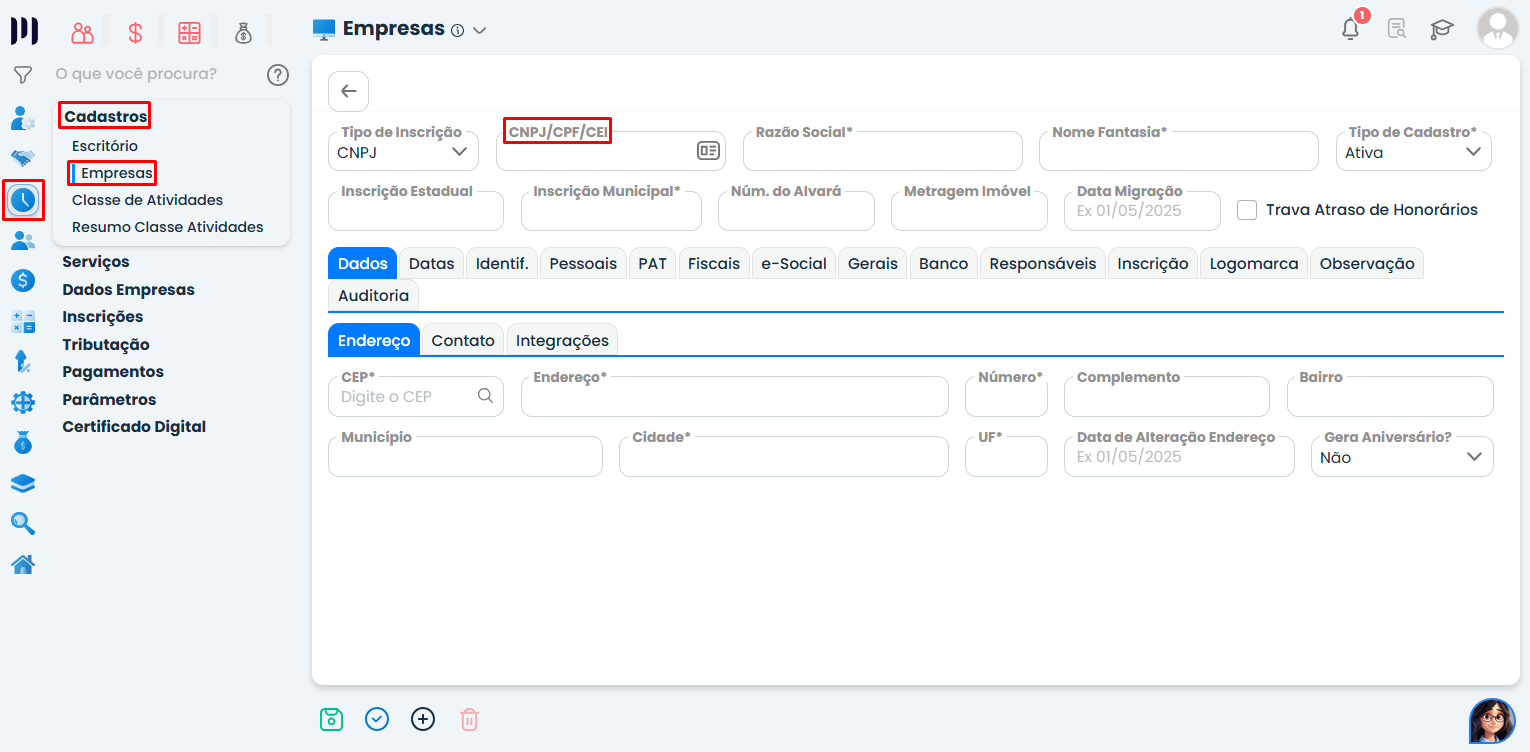Expand the Tributação menu section

point(106,344)
